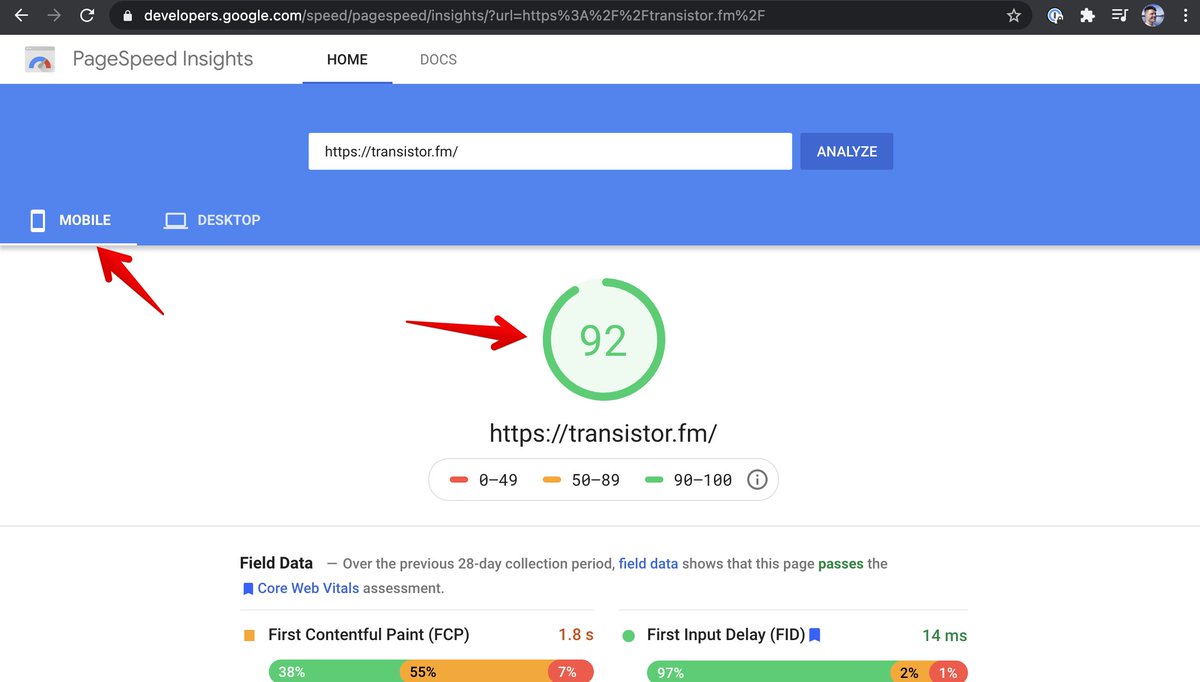
Task: Open the Chrome three-dot menu
Action: coord(1184,16)
